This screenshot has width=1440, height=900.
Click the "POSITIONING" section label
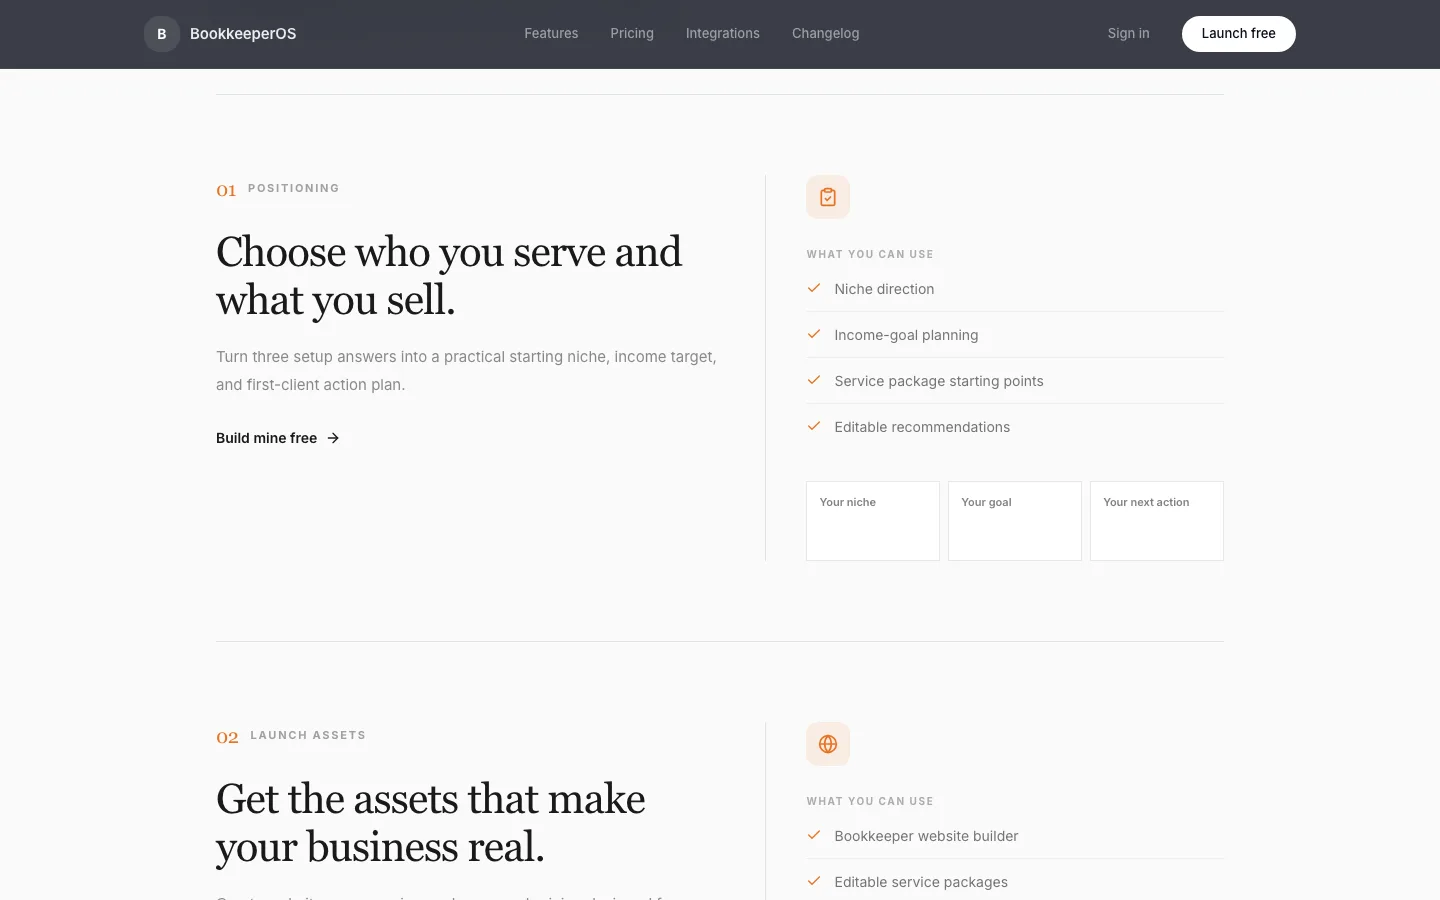tap(294, 188)
